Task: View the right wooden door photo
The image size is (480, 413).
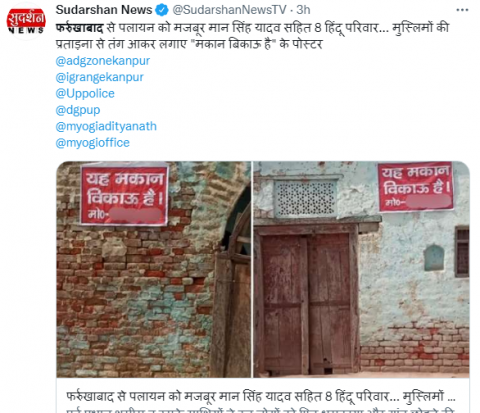Action: coord(361,269)
